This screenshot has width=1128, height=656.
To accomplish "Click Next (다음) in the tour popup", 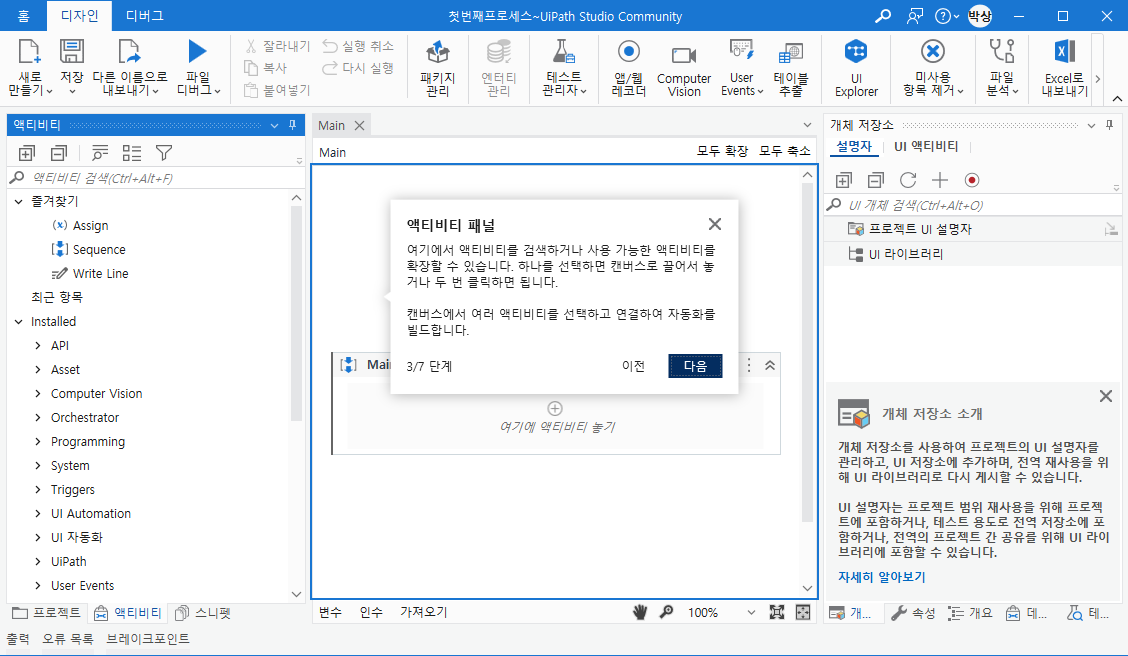I will 695,365.
